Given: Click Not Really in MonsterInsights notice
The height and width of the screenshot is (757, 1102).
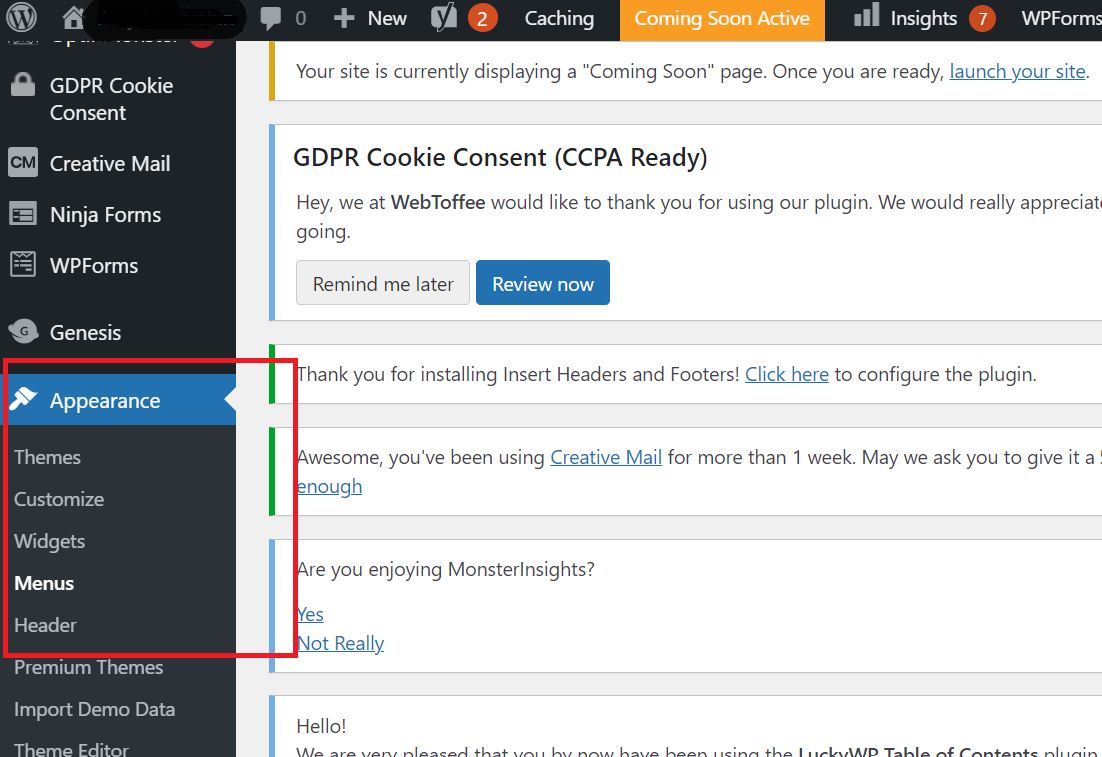Looking at the screenshot, I should pos(340,643).
